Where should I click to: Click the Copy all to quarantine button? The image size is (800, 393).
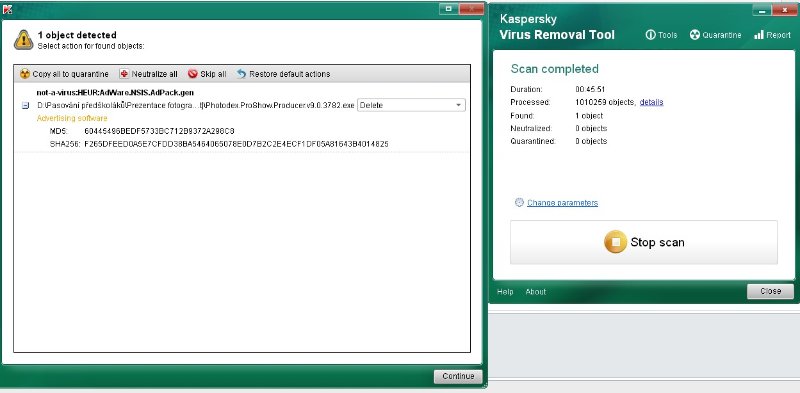coord(64,74)
